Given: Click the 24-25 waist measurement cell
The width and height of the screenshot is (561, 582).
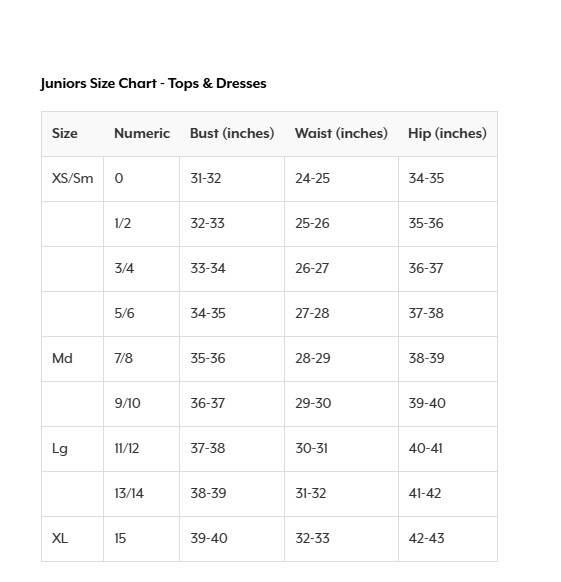Looking at the screenshot, I should point(342,179).
